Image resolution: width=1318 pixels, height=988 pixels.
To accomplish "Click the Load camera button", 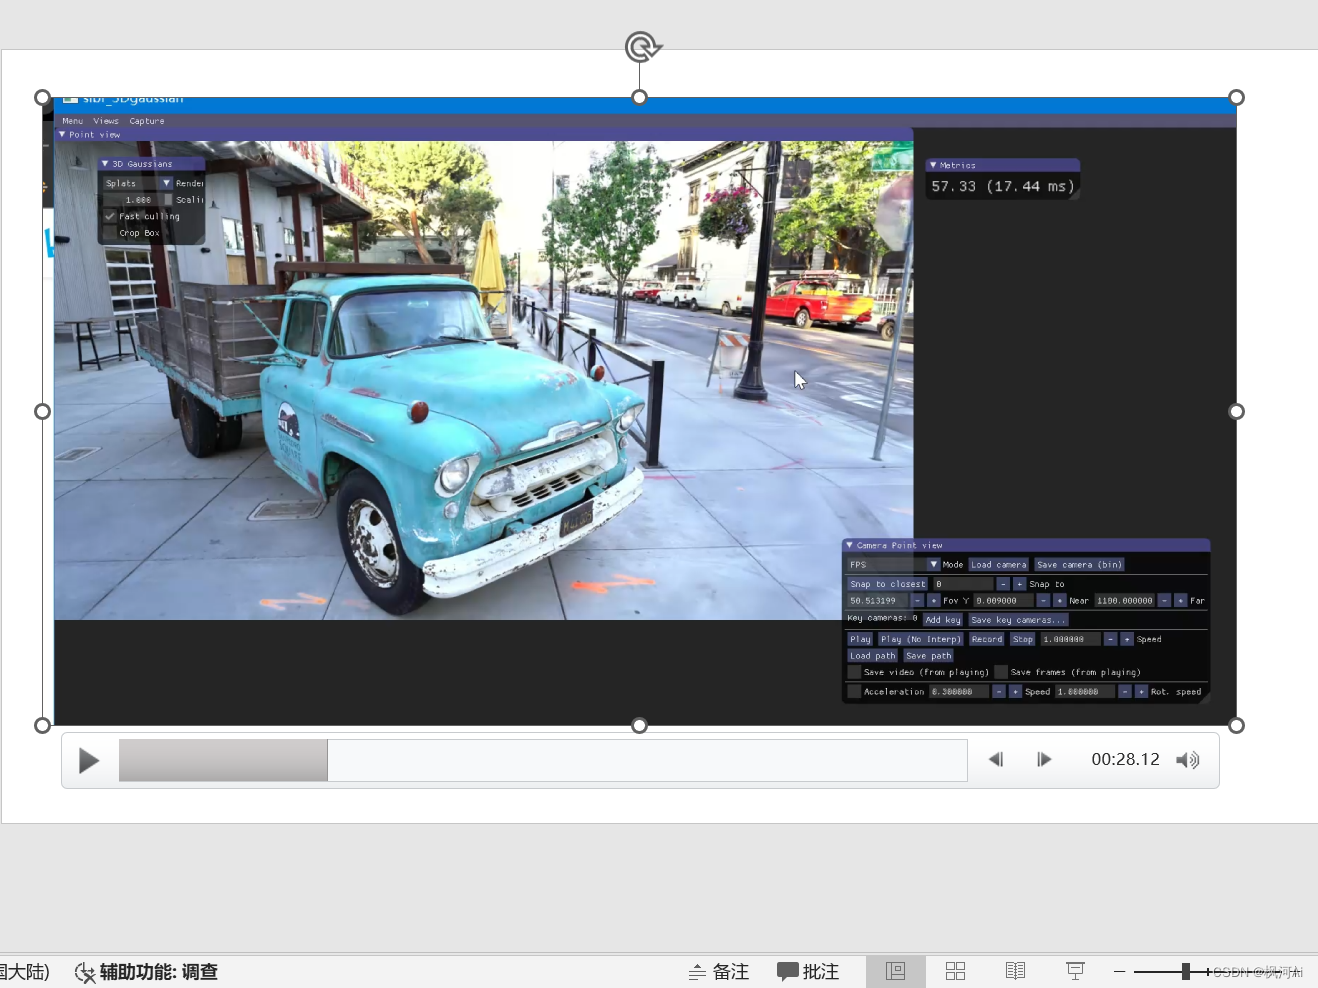I will 998,564.
